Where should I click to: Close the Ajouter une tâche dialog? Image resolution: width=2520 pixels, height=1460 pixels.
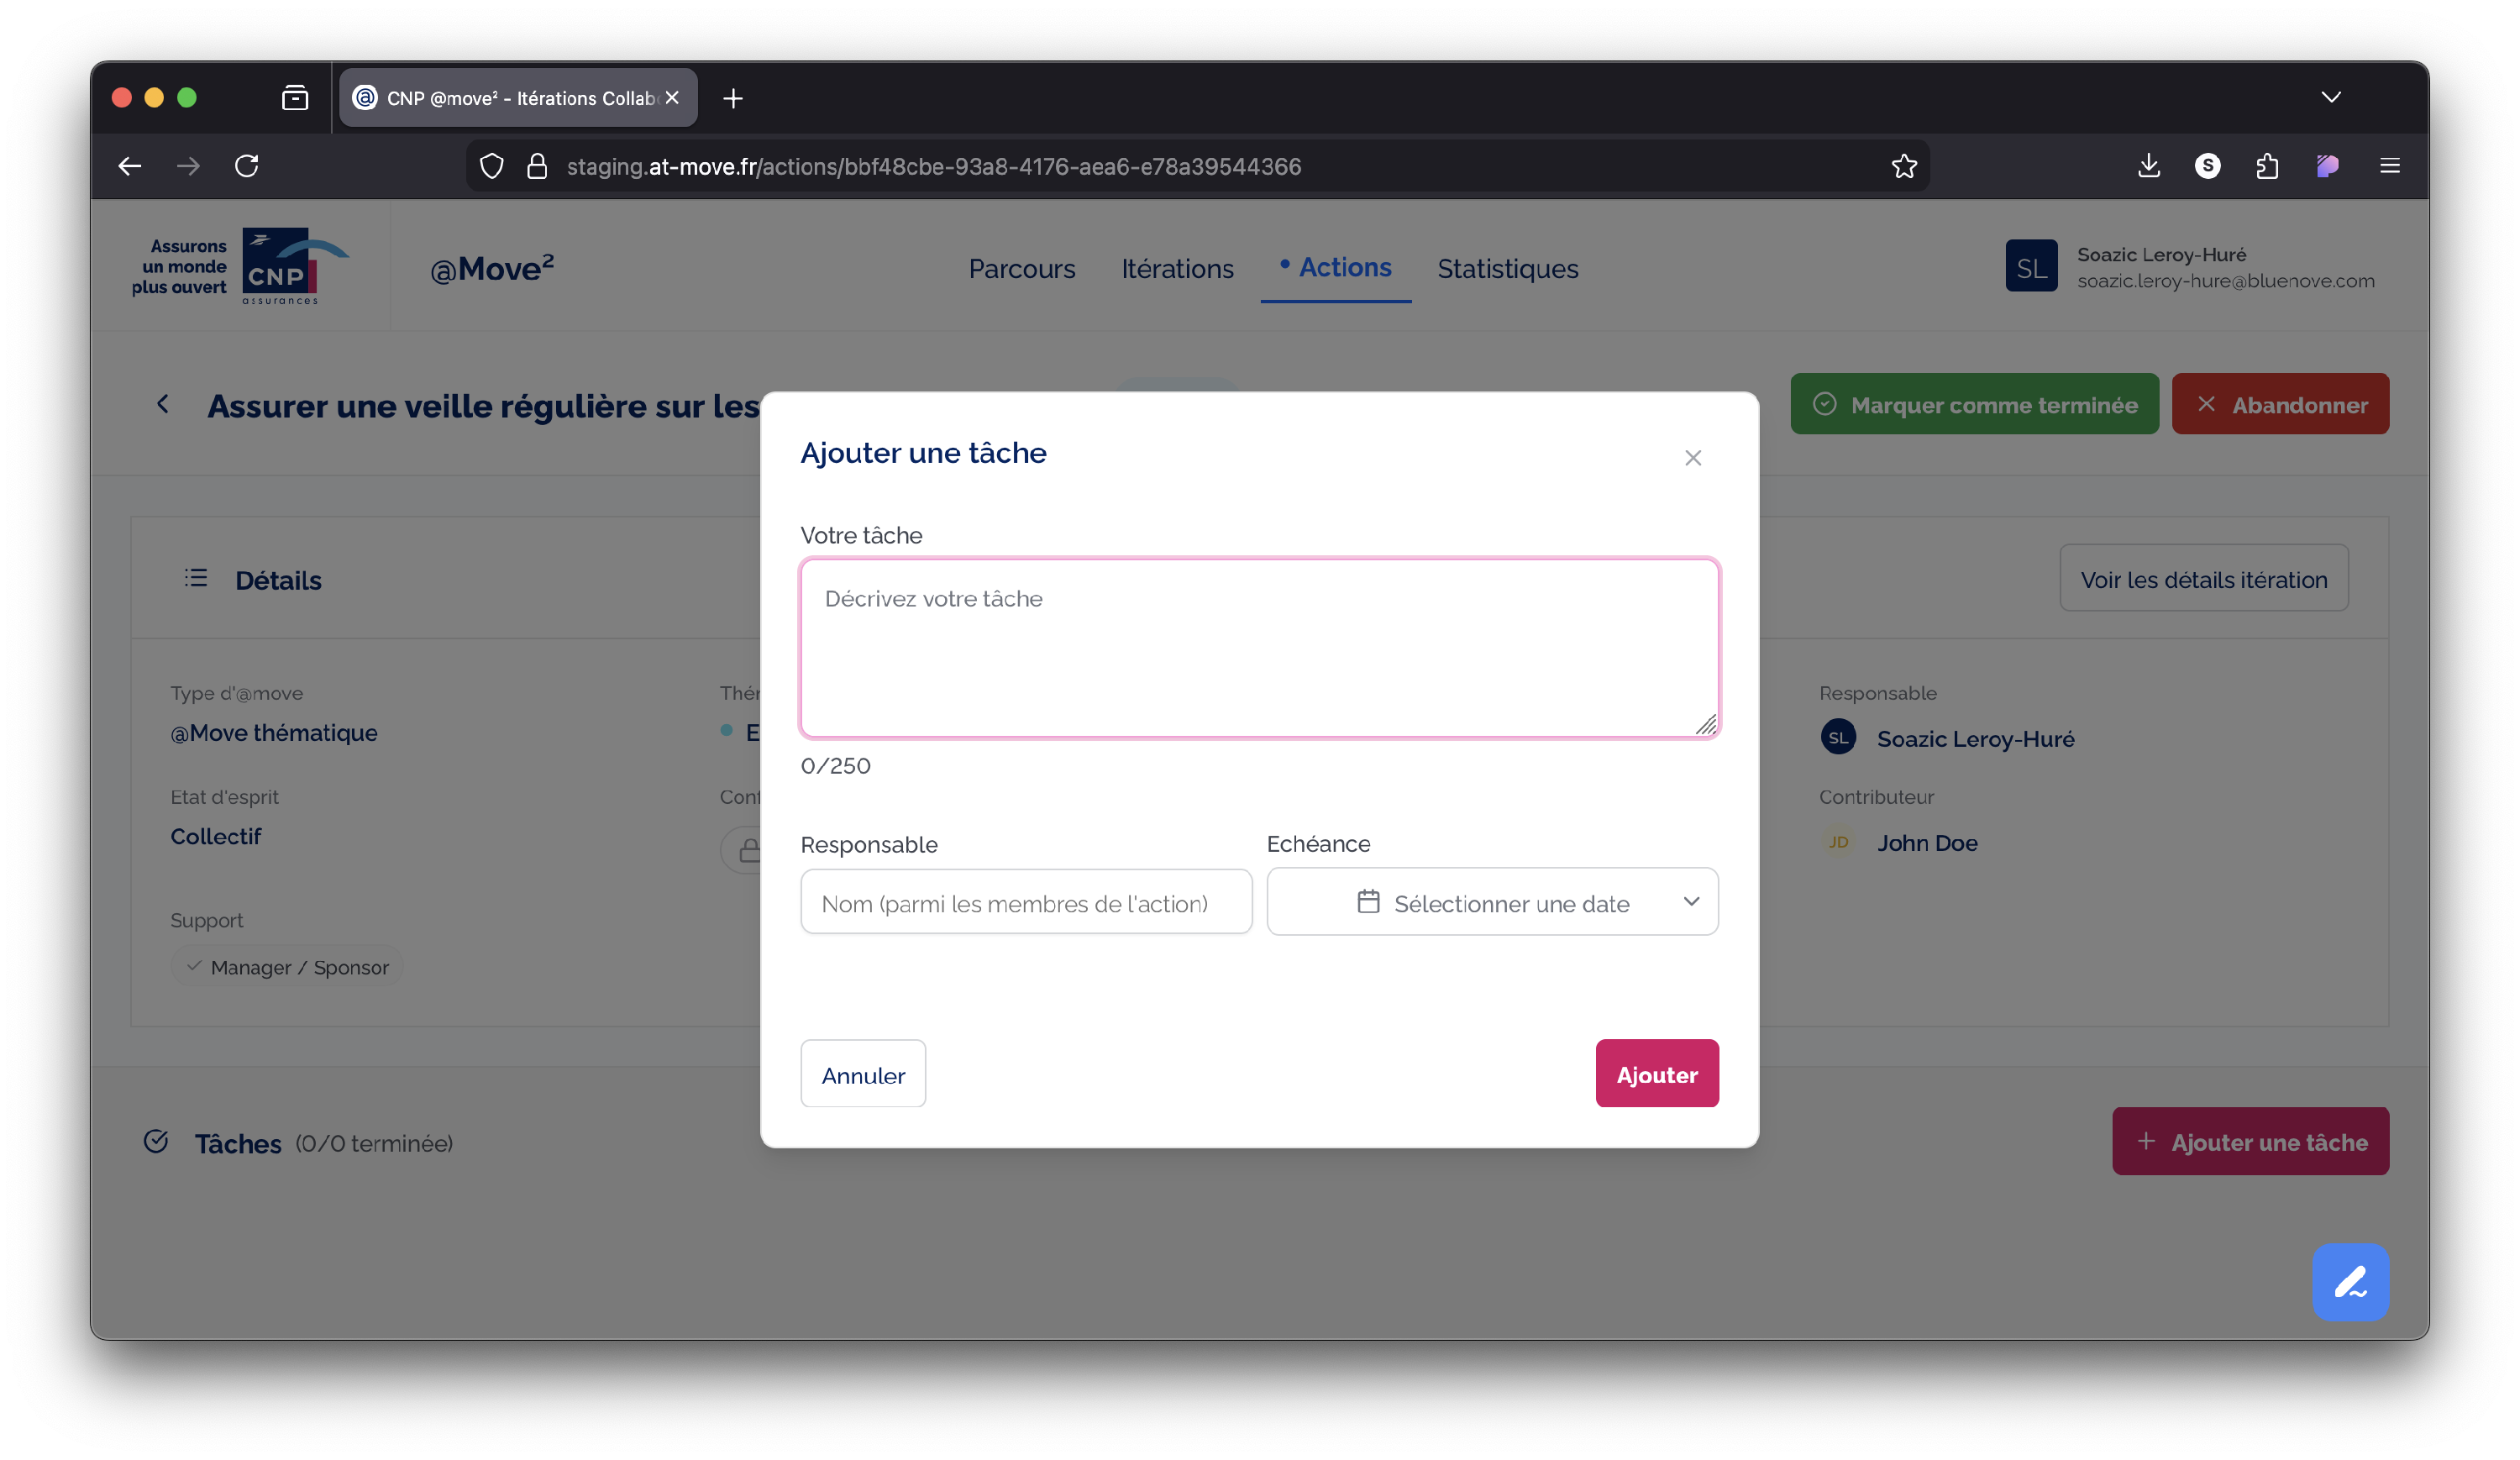pos(1692,458)
